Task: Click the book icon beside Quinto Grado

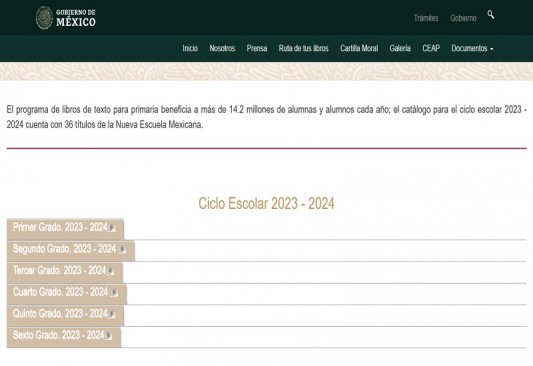Action: pos(111,314)
